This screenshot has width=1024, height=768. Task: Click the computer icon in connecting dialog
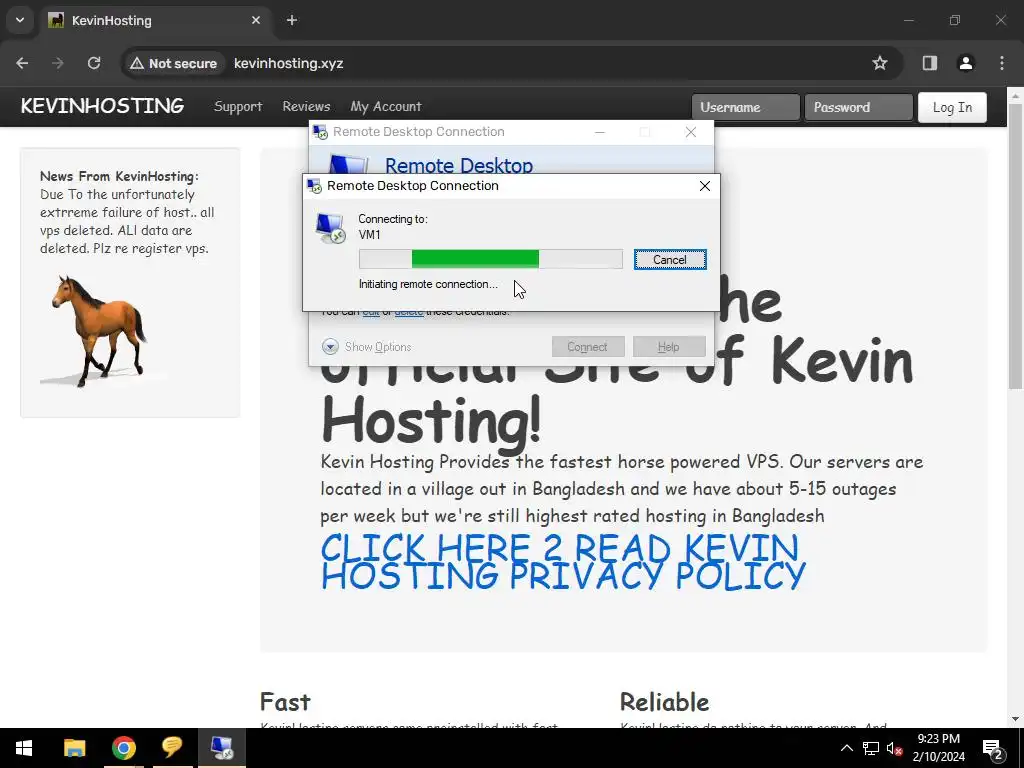(330, 229)
